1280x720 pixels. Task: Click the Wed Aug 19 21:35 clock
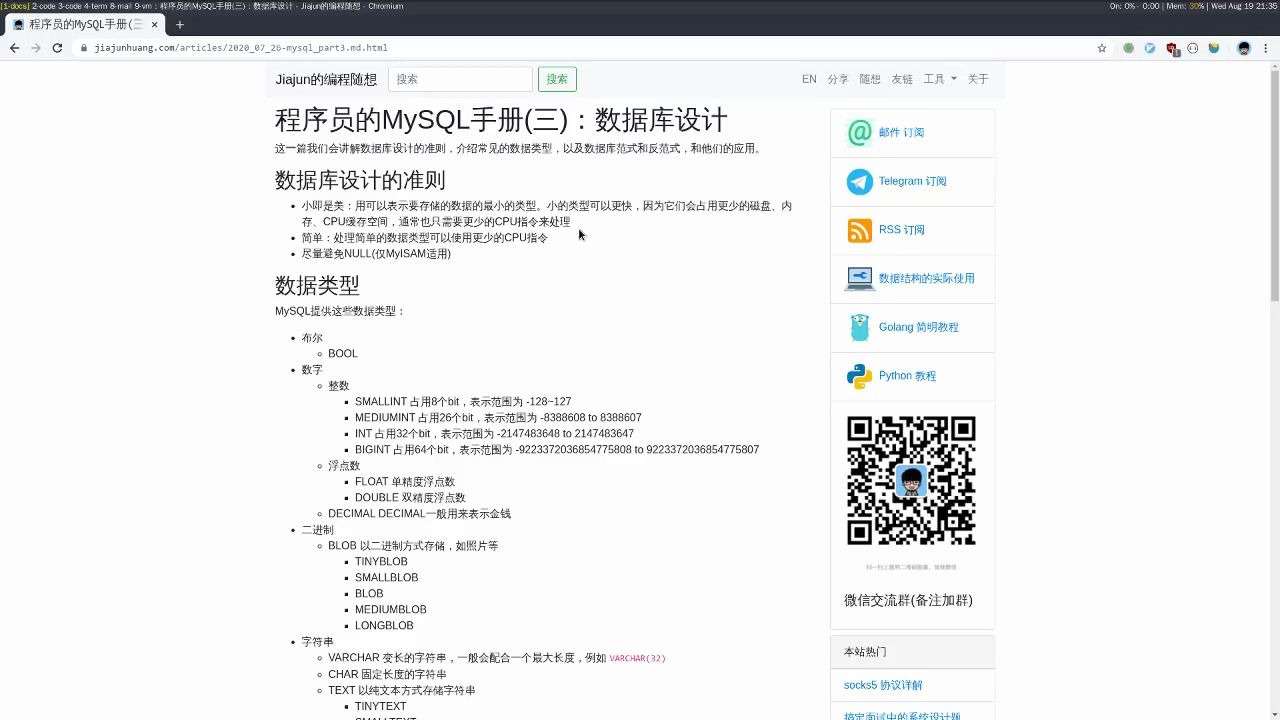(1244, 6)
